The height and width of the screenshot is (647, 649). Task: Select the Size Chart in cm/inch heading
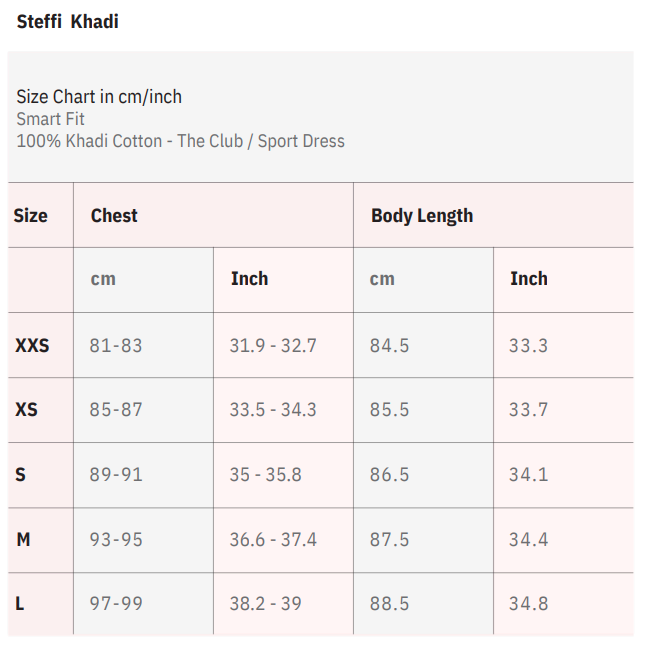point(99,97)
